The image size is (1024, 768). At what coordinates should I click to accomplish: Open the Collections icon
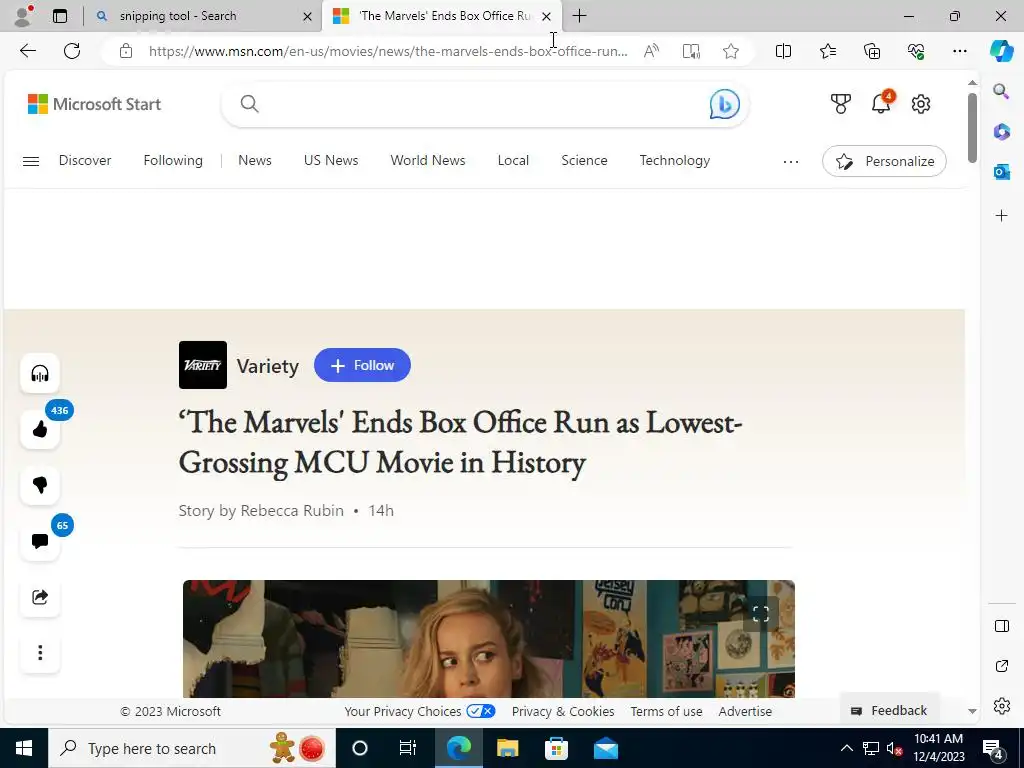click(872, 51)
